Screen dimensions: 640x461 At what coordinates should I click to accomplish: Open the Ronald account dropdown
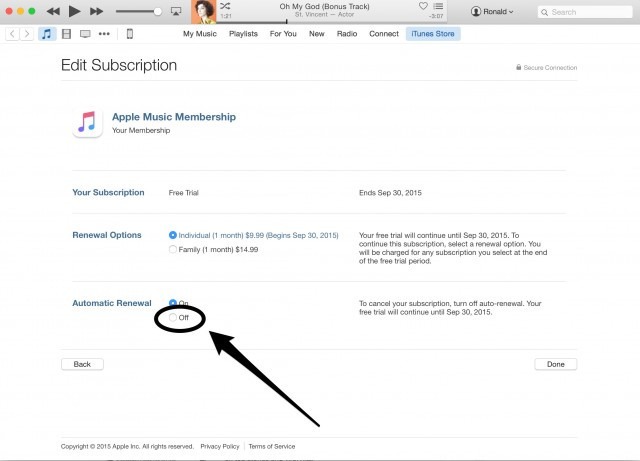pos(492,11)
